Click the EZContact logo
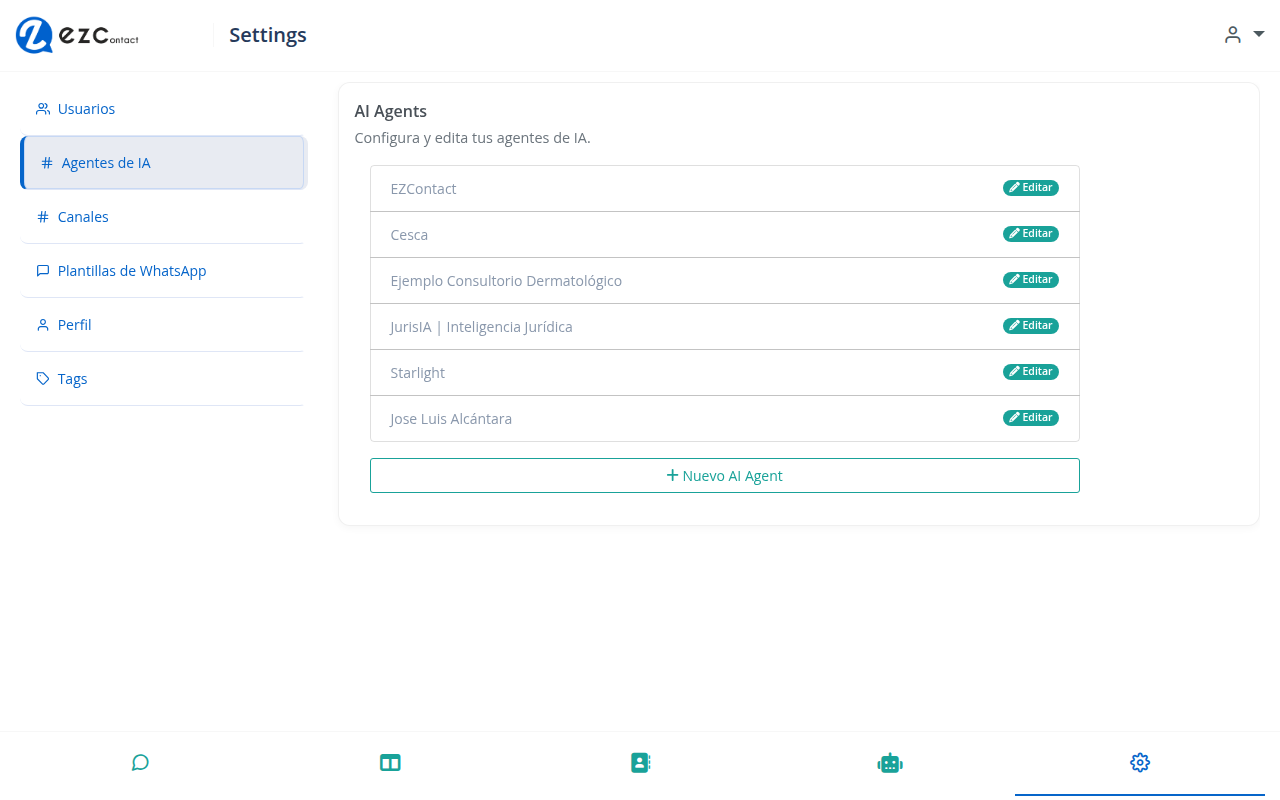The height and width of the screenshot is (800, 1280). [x=76, y=36]
